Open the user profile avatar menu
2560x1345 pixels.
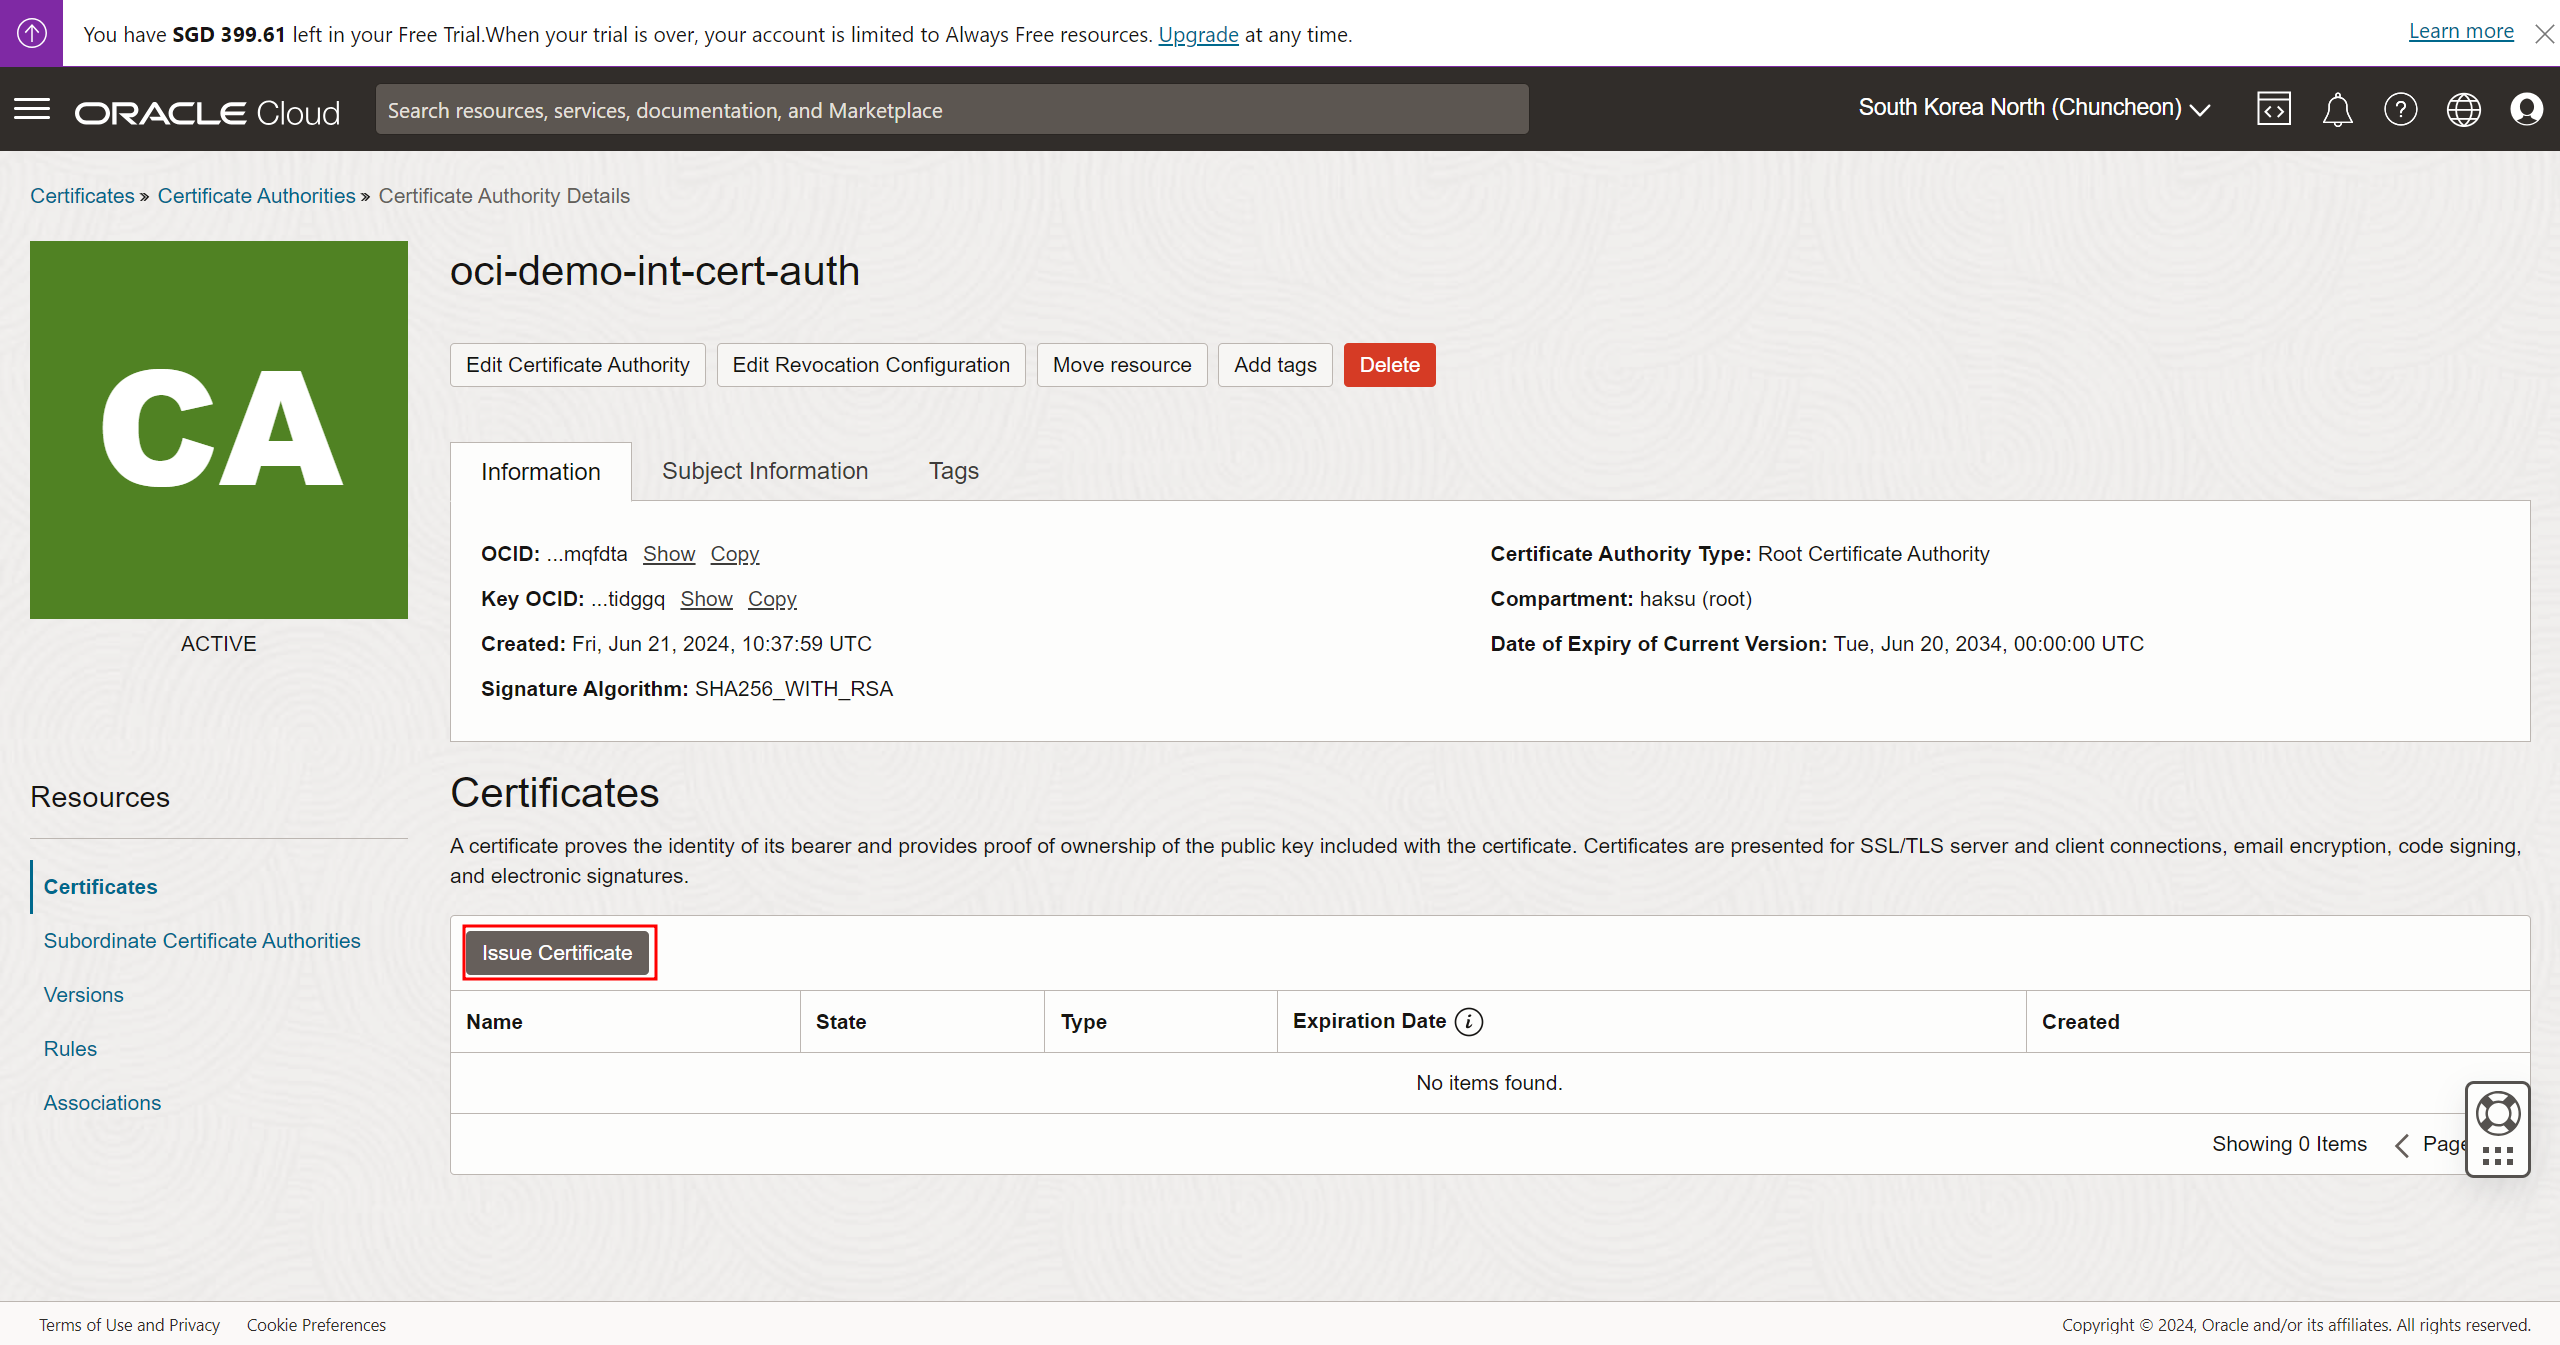click(x=2526, y=109)
